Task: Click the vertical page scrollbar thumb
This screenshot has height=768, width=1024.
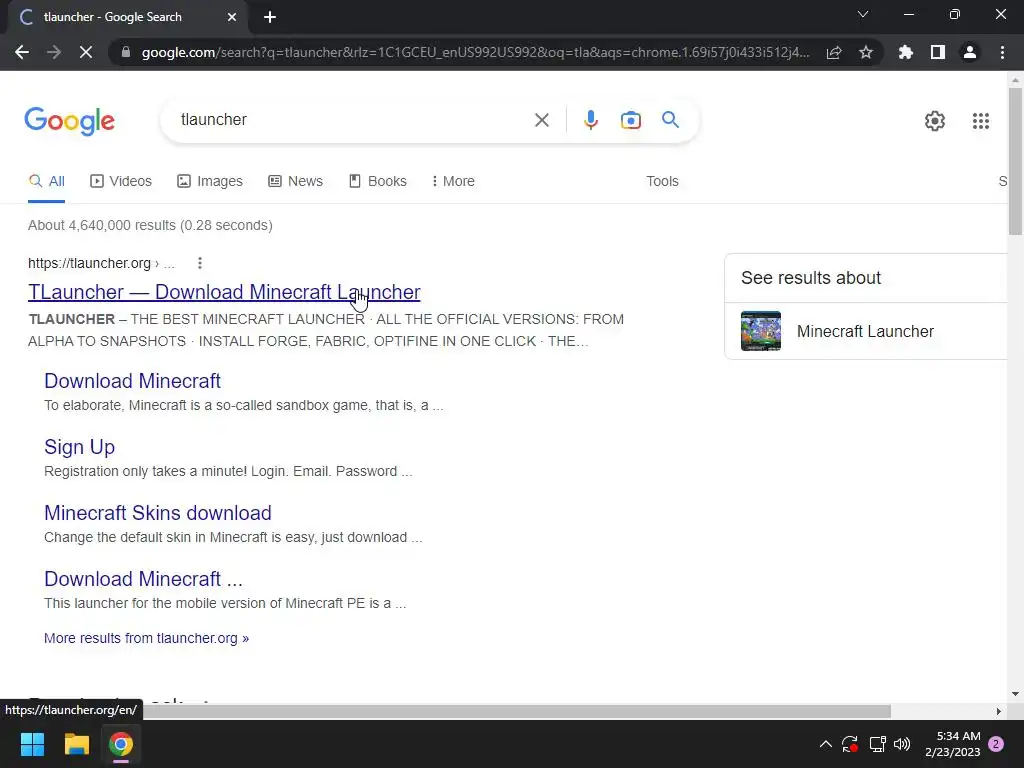Action: (x=1015, y=161)
